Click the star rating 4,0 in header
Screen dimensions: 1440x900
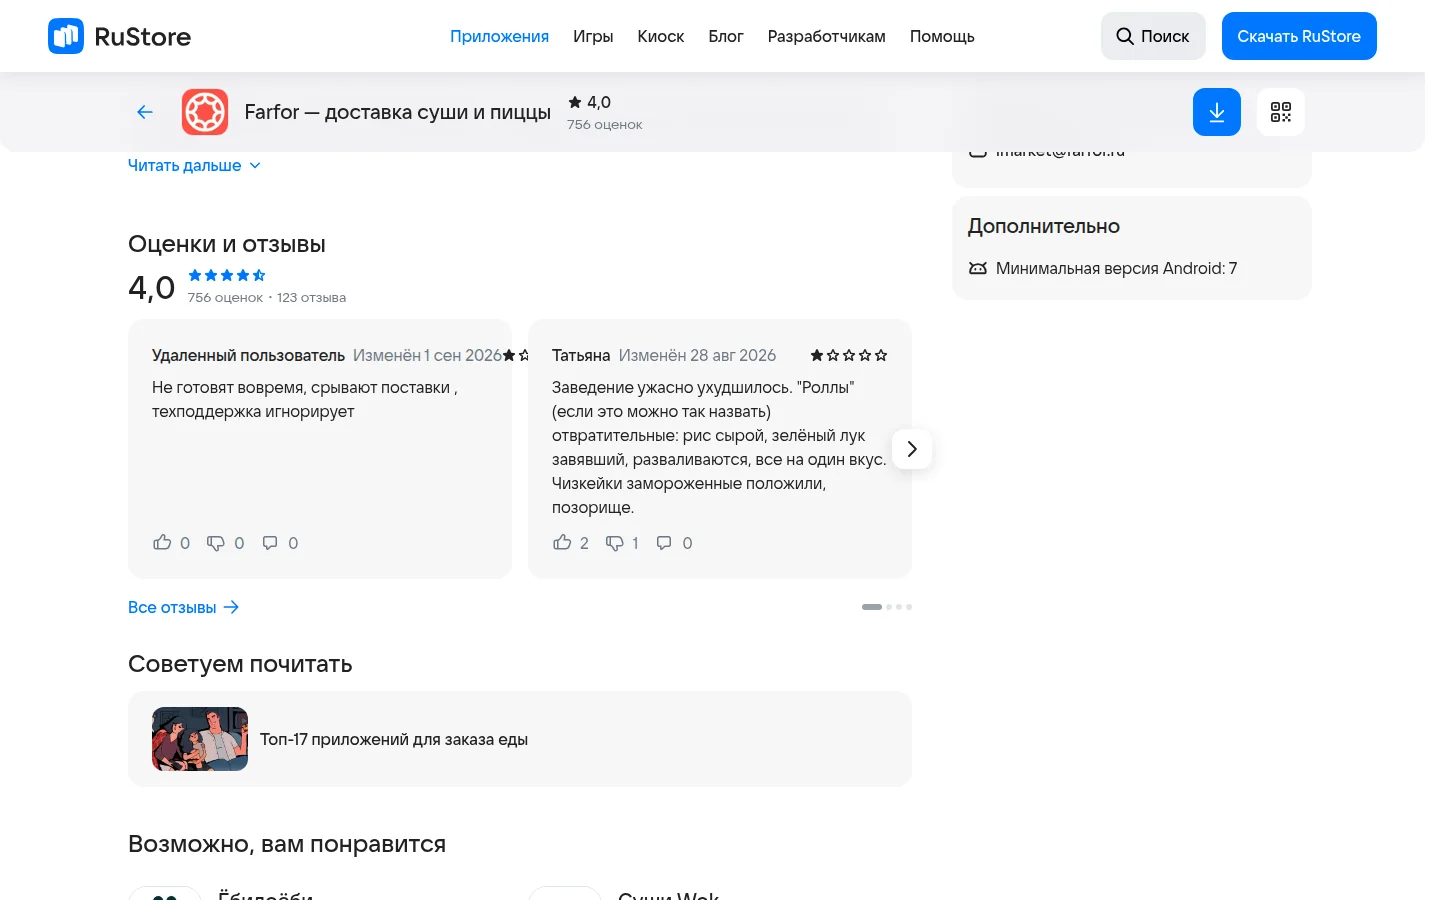pos(589,102)
